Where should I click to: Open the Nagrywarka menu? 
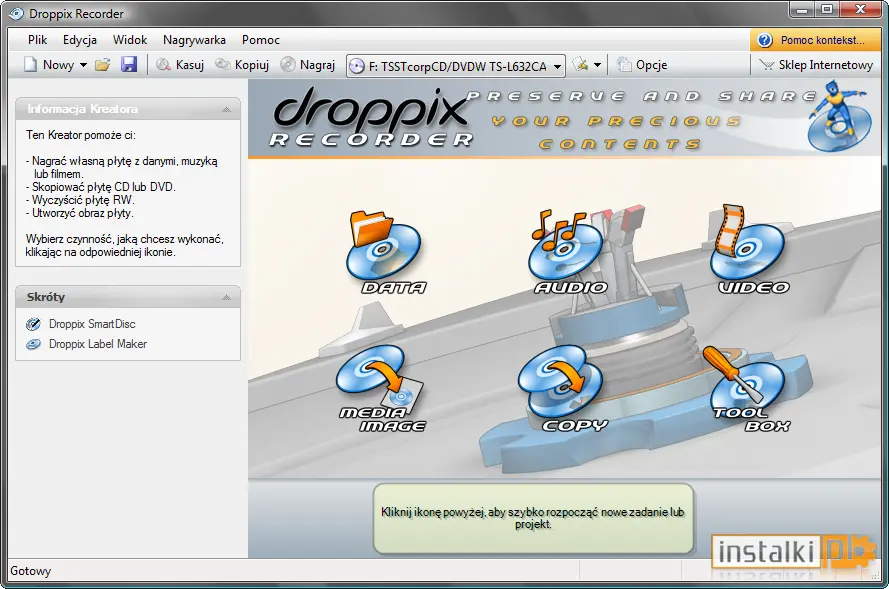[x=194, y=40]
